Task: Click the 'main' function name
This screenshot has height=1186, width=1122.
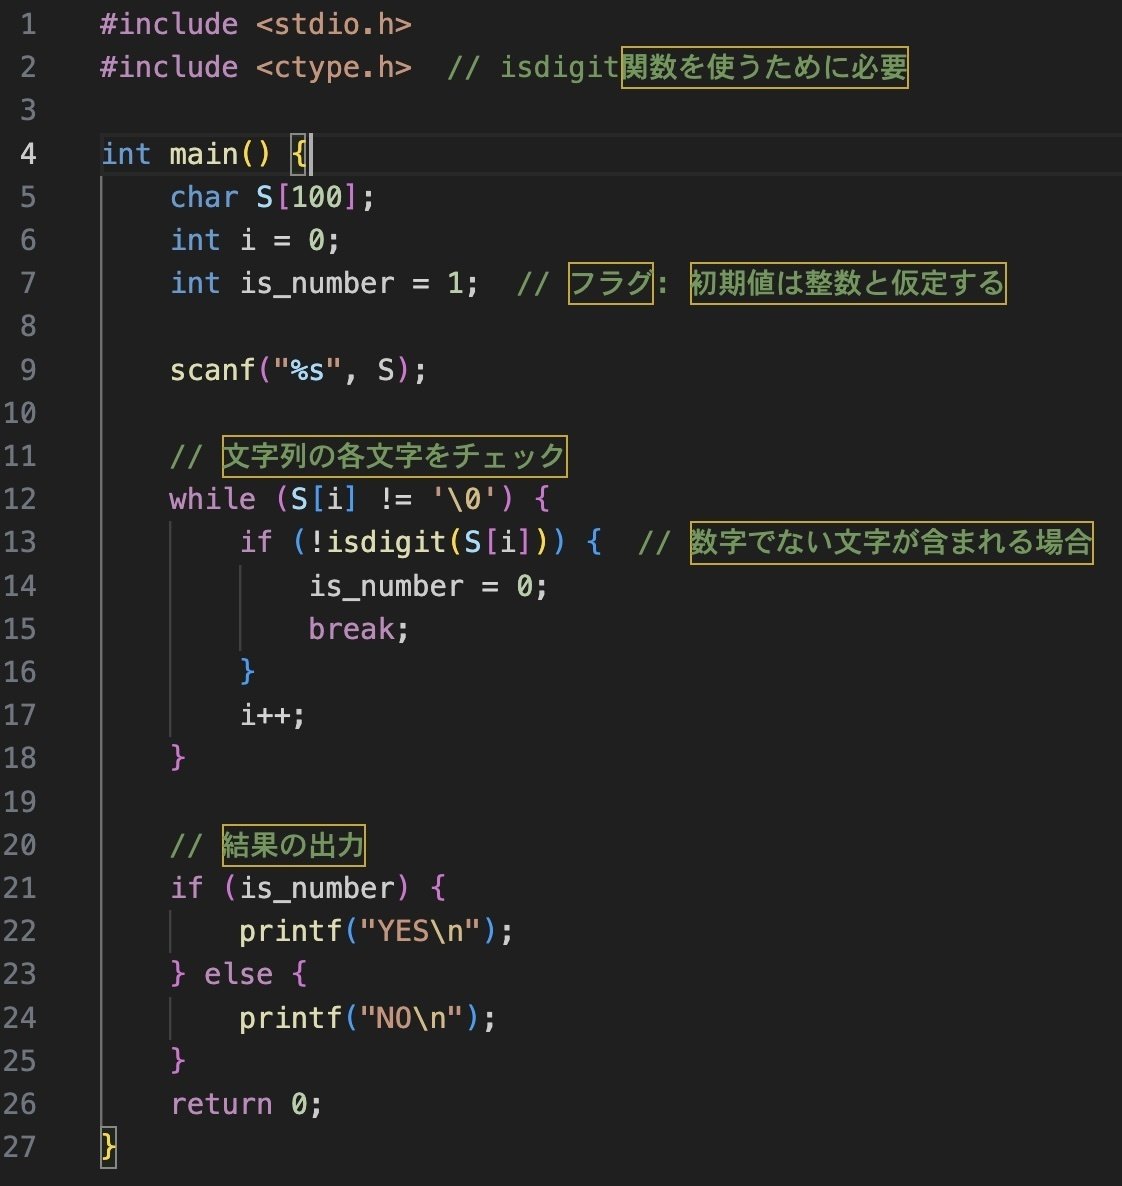Action: coord(204,154)
